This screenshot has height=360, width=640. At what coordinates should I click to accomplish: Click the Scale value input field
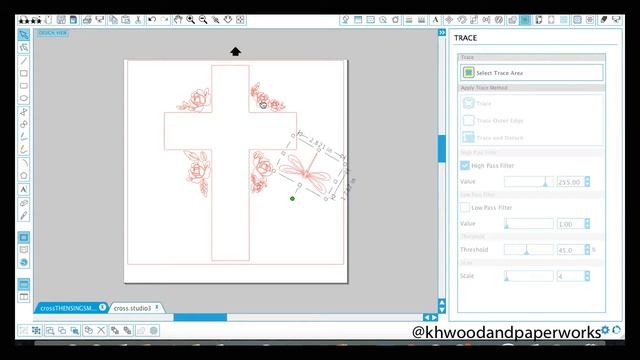point(570,276)
